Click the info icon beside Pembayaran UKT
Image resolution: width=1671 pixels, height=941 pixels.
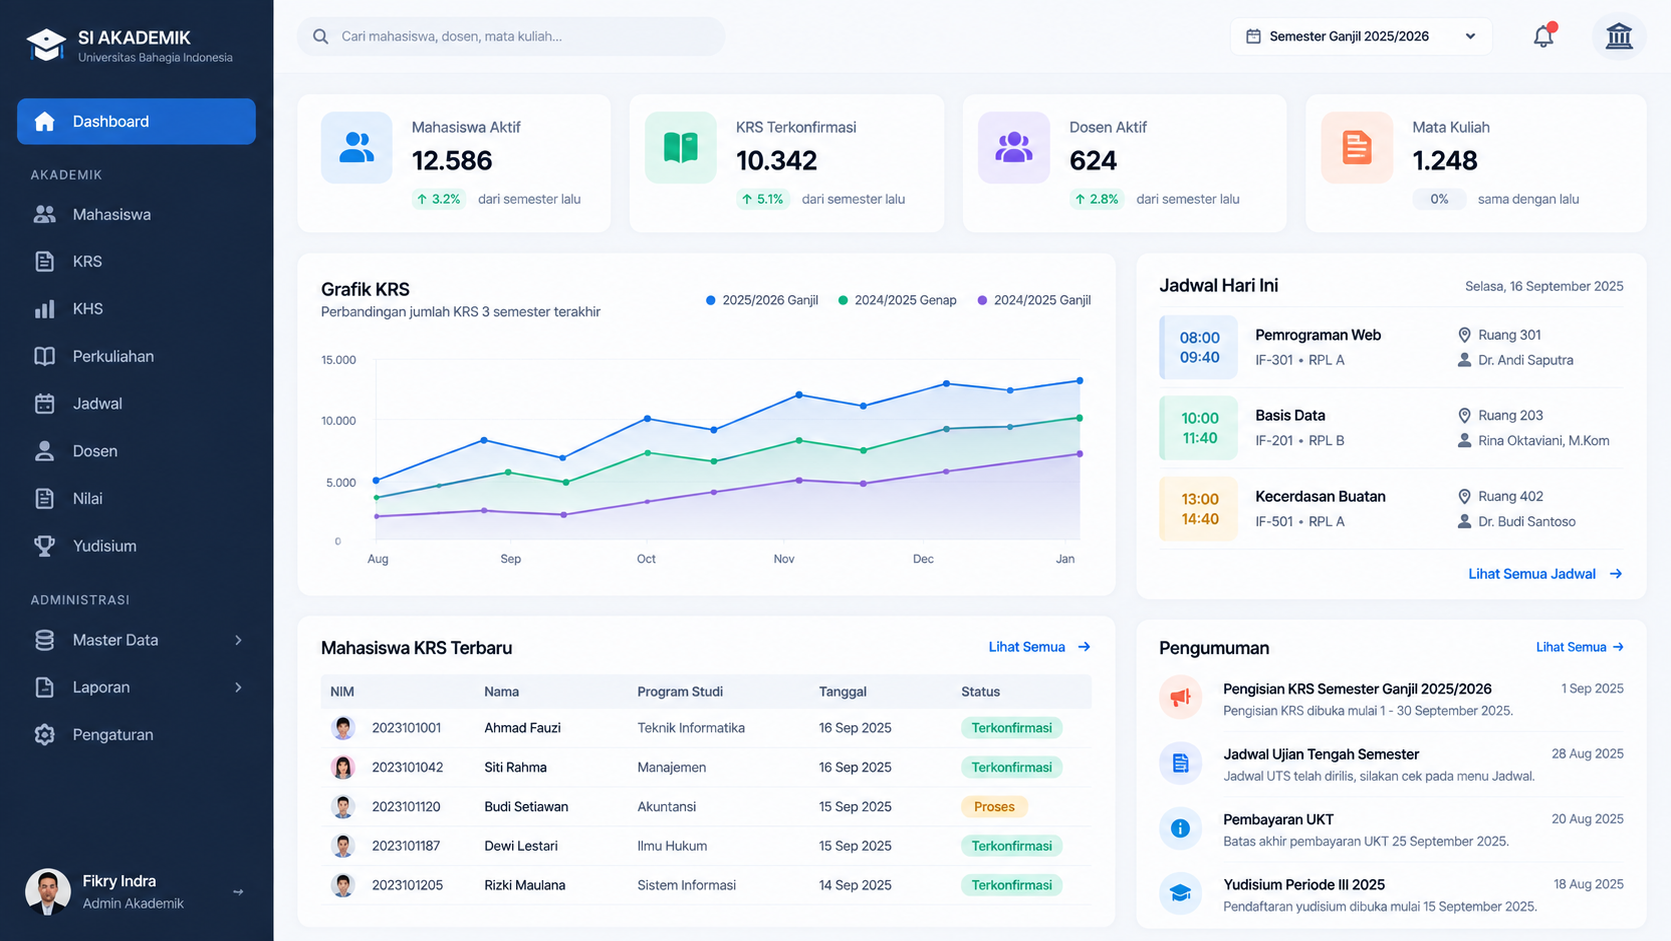pyautogui.click(x=1181, y=828)
